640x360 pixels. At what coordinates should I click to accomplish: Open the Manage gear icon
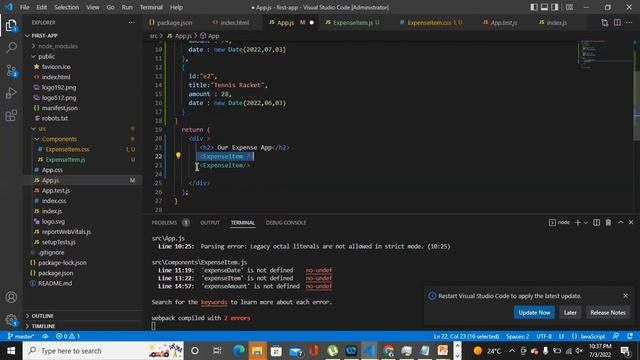tap(11, 320)
